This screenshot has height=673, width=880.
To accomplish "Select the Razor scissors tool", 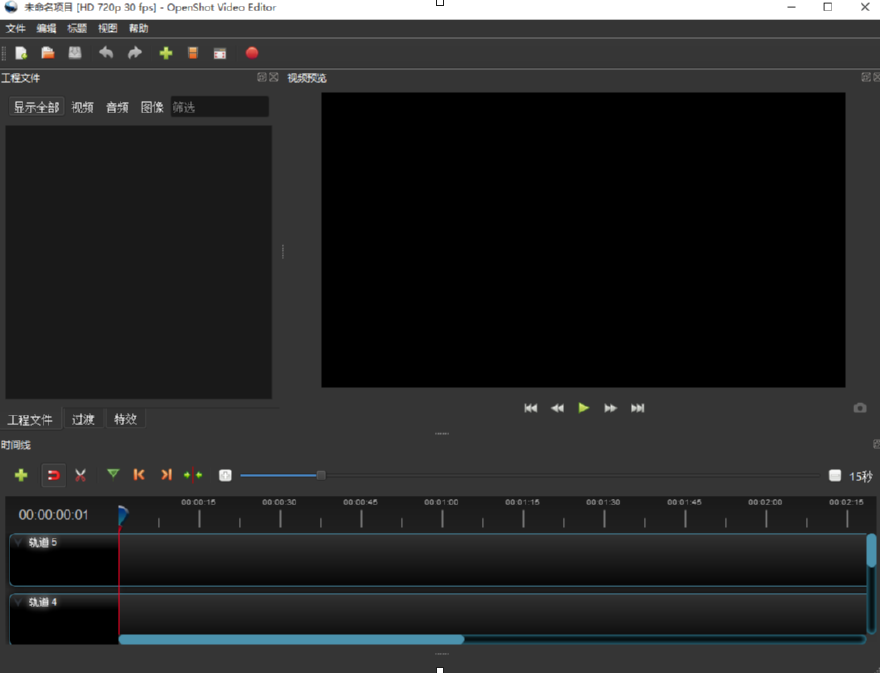I will (81, 475).
